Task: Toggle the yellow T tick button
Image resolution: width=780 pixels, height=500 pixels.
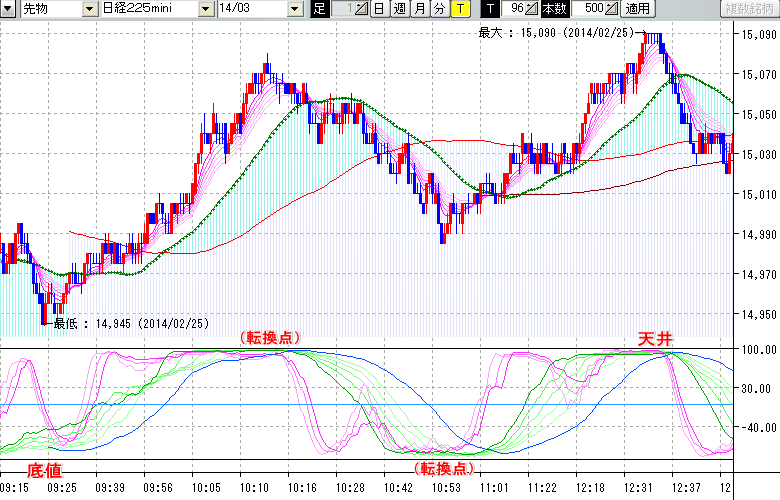Action: pyautogui.click(x=459, y=9)
